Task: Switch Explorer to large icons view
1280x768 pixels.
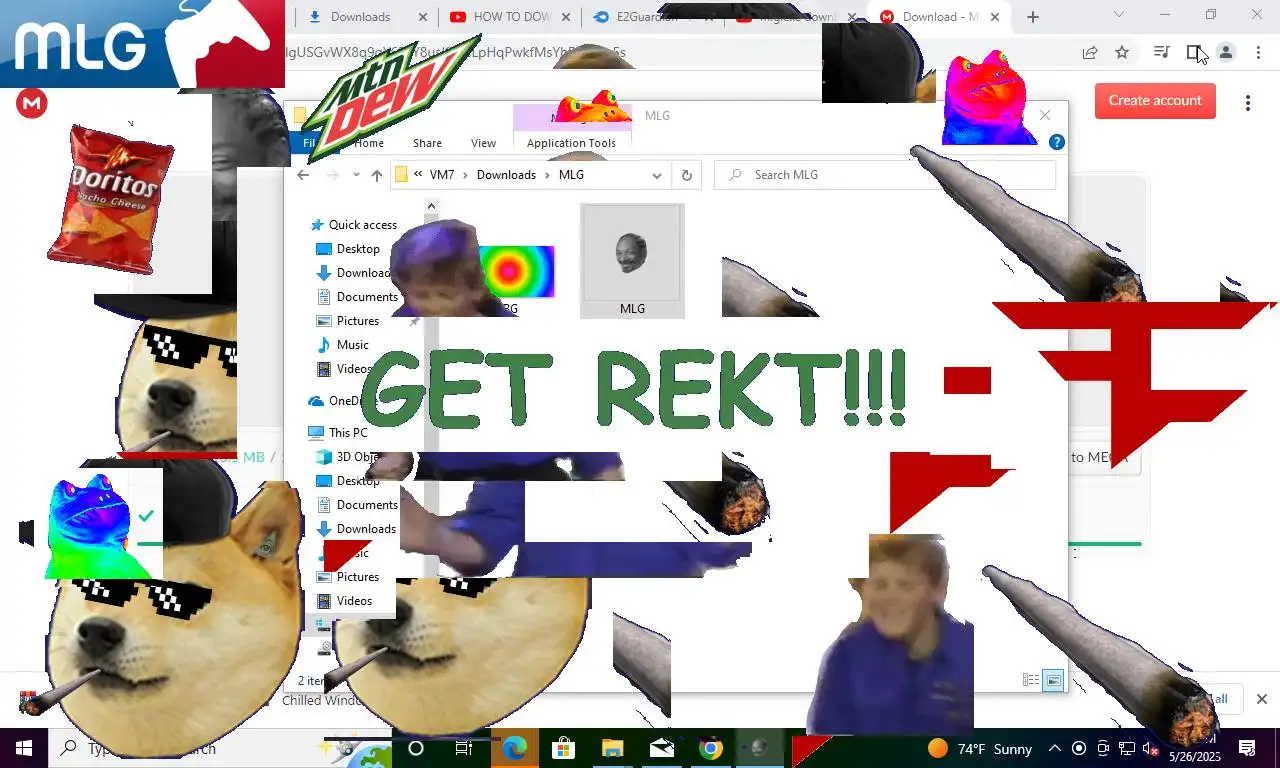Action: [x=1053, y=680]
